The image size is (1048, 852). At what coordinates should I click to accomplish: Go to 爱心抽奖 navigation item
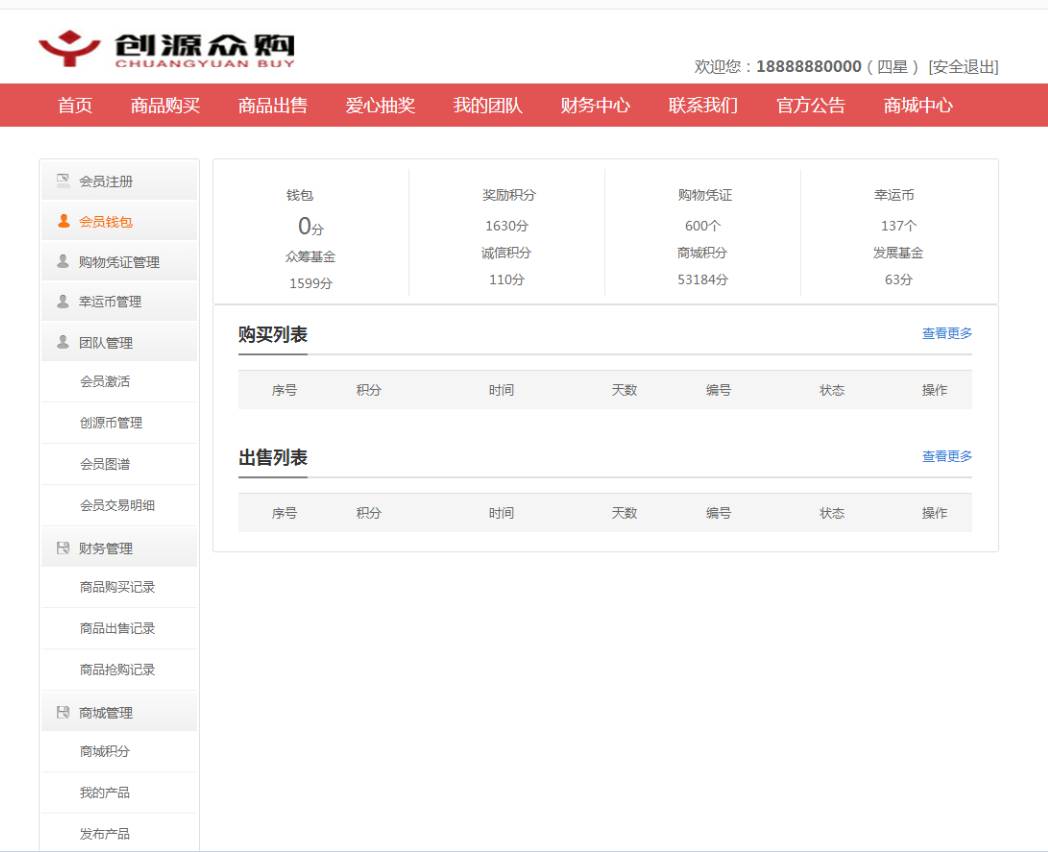click(380, 105)
